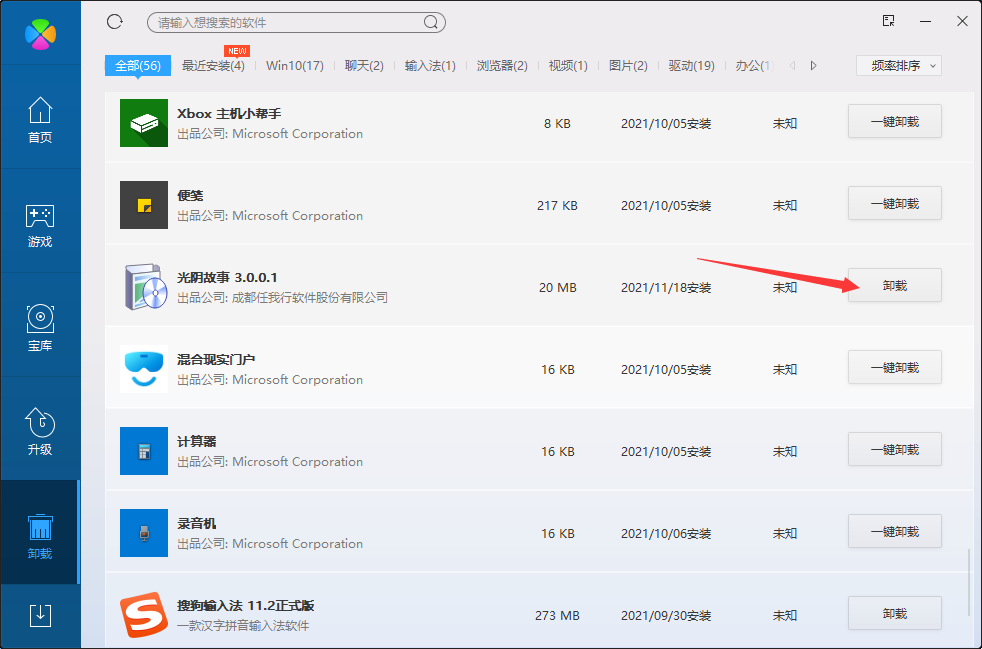Switch to 聊天(2) tab
Image resolution: width=982 pixels, height=649 pixels.
364,66
